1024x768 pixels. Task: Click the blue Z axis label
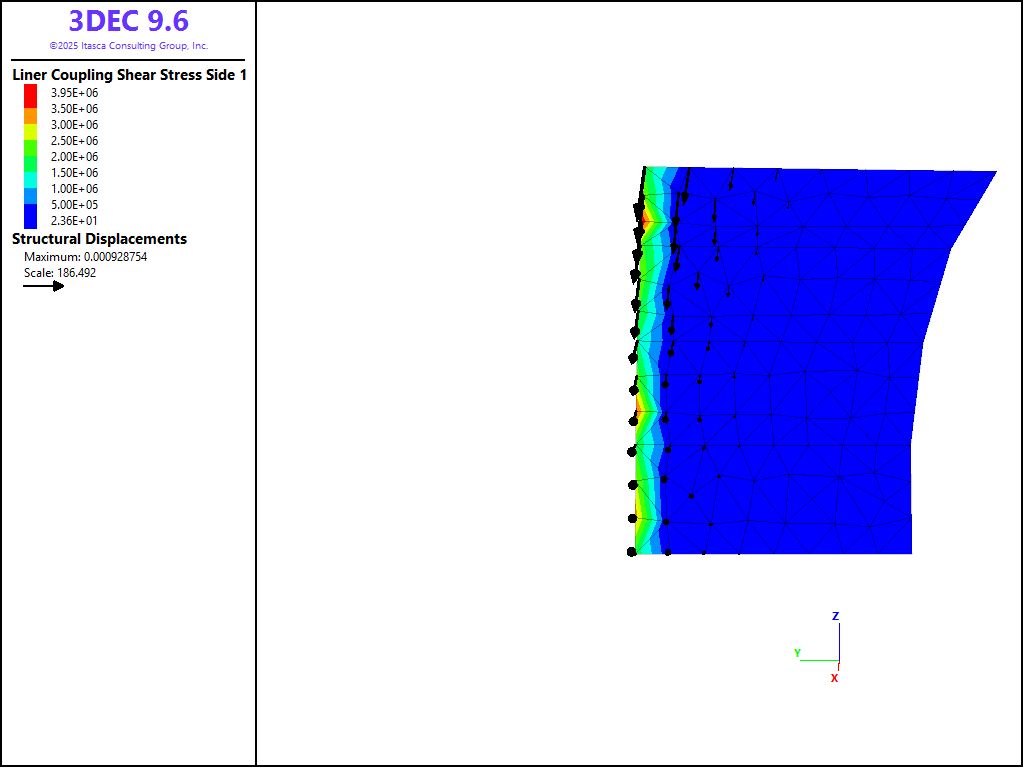(x=835, y=616)
